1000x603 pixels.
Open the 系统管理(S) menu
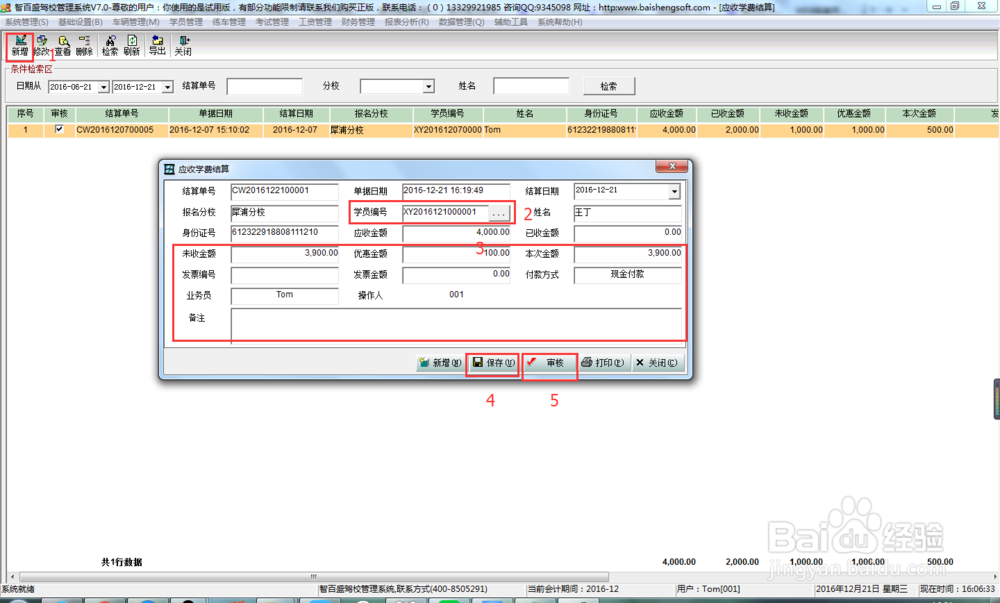click(27, 22)
